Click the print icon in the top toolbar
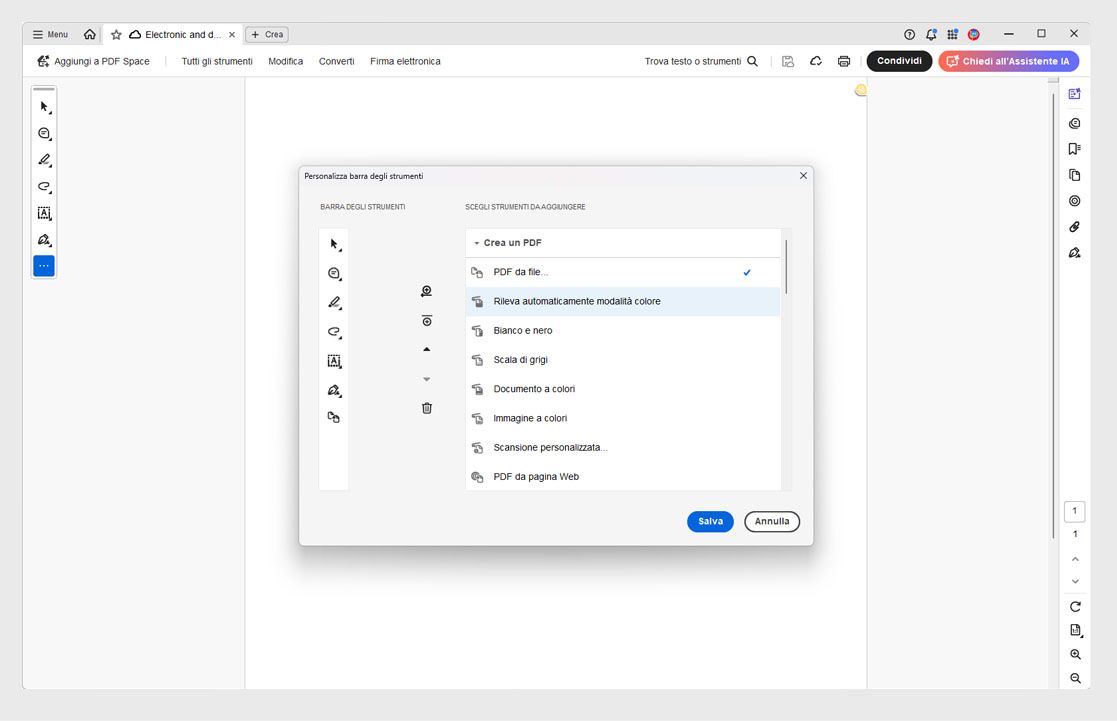 tap(844, 61)
